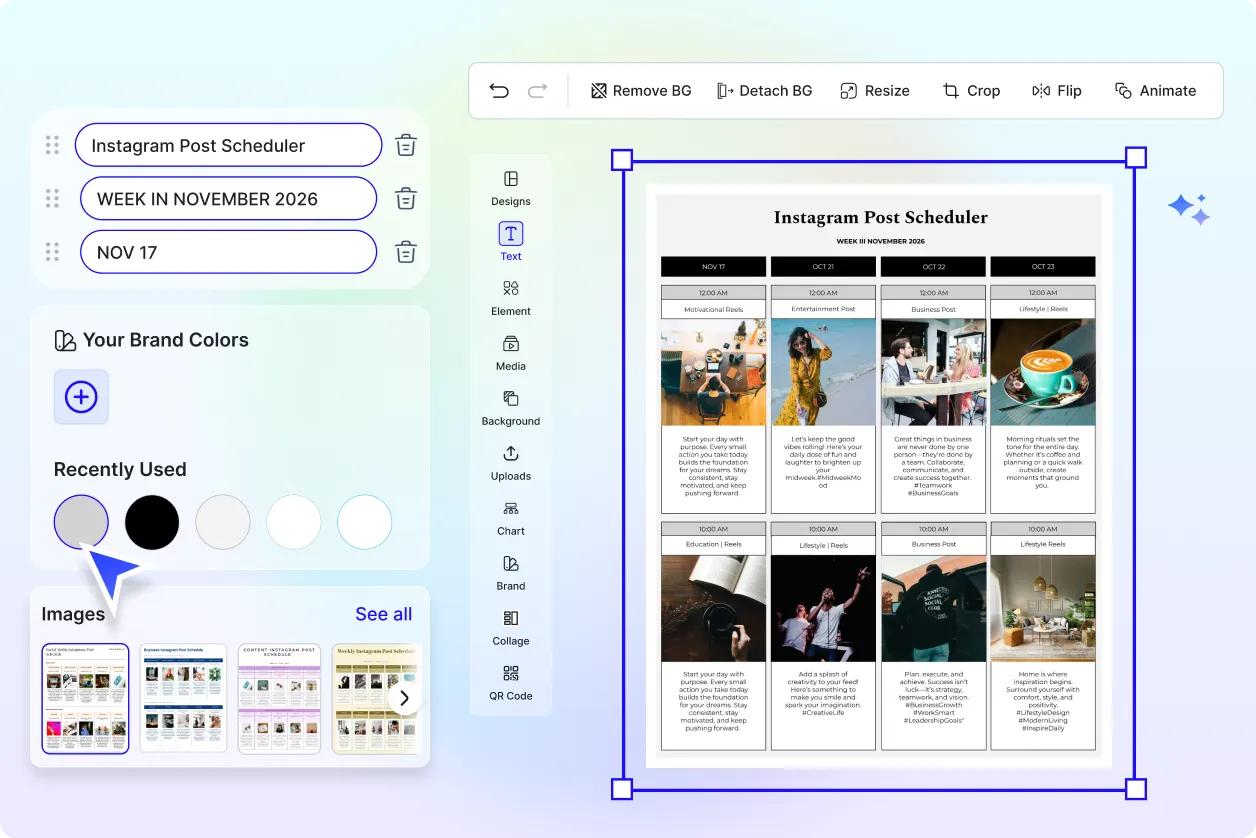Image resolution: width=1256 pixels, height=838 pixels.
Task: Select the Crop tool
Action: point(971,90)
